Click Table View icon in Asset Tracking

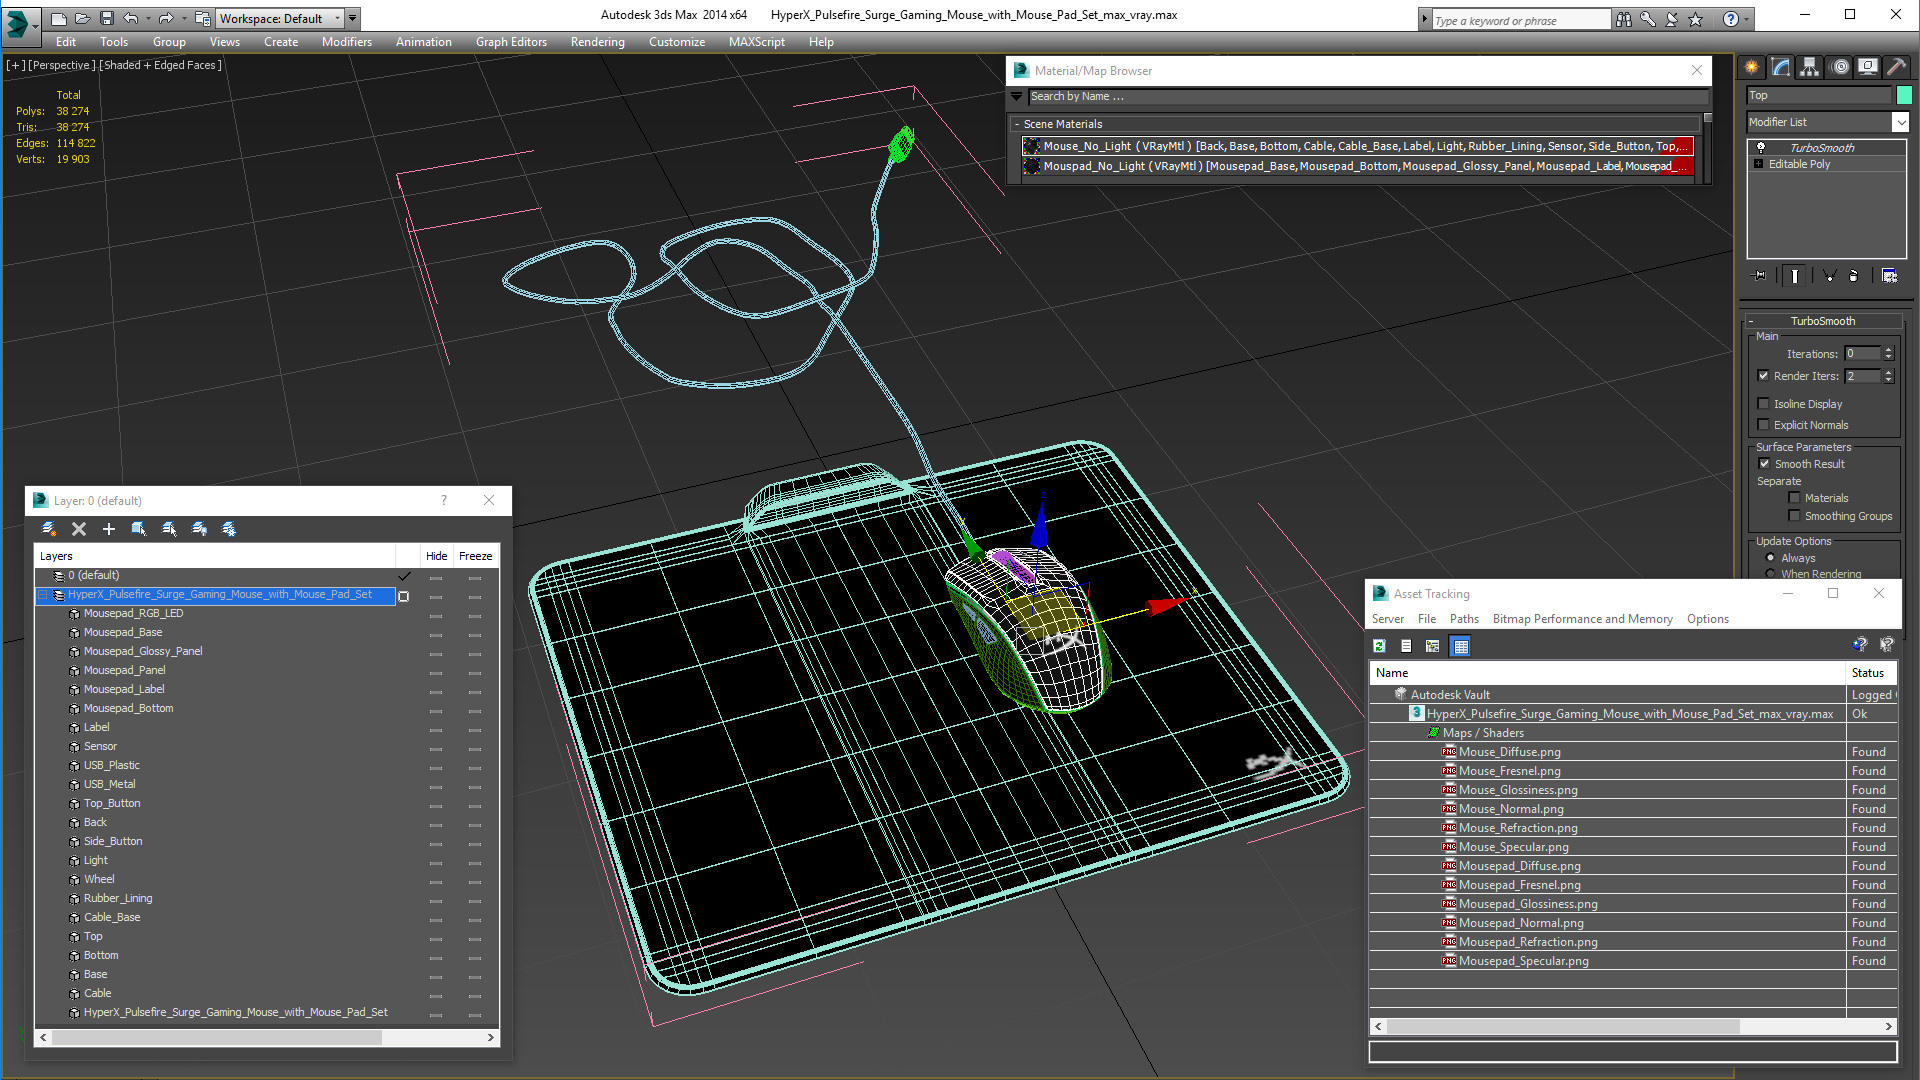point(1461,646)
